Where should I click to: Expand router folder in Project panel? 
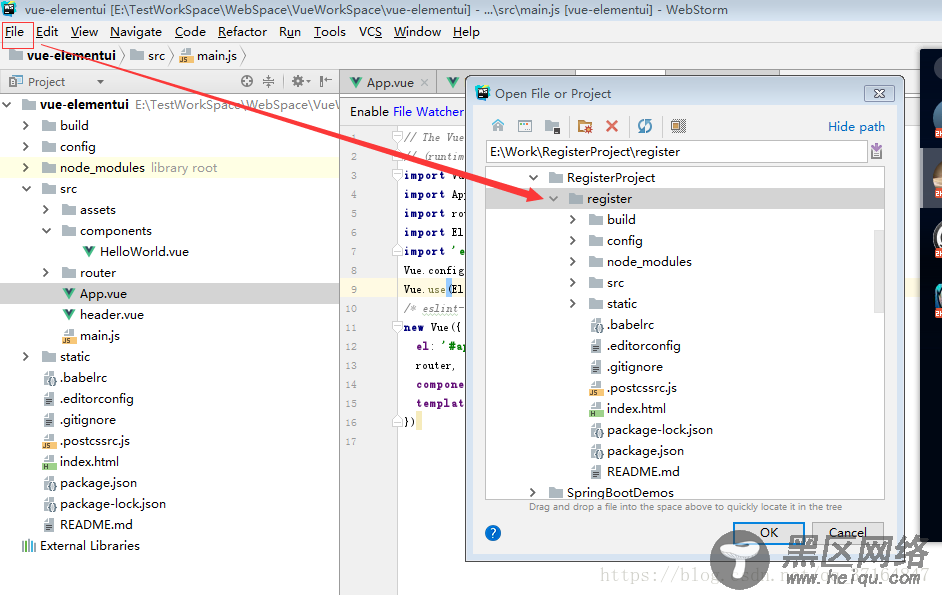[x=46, y=273]
